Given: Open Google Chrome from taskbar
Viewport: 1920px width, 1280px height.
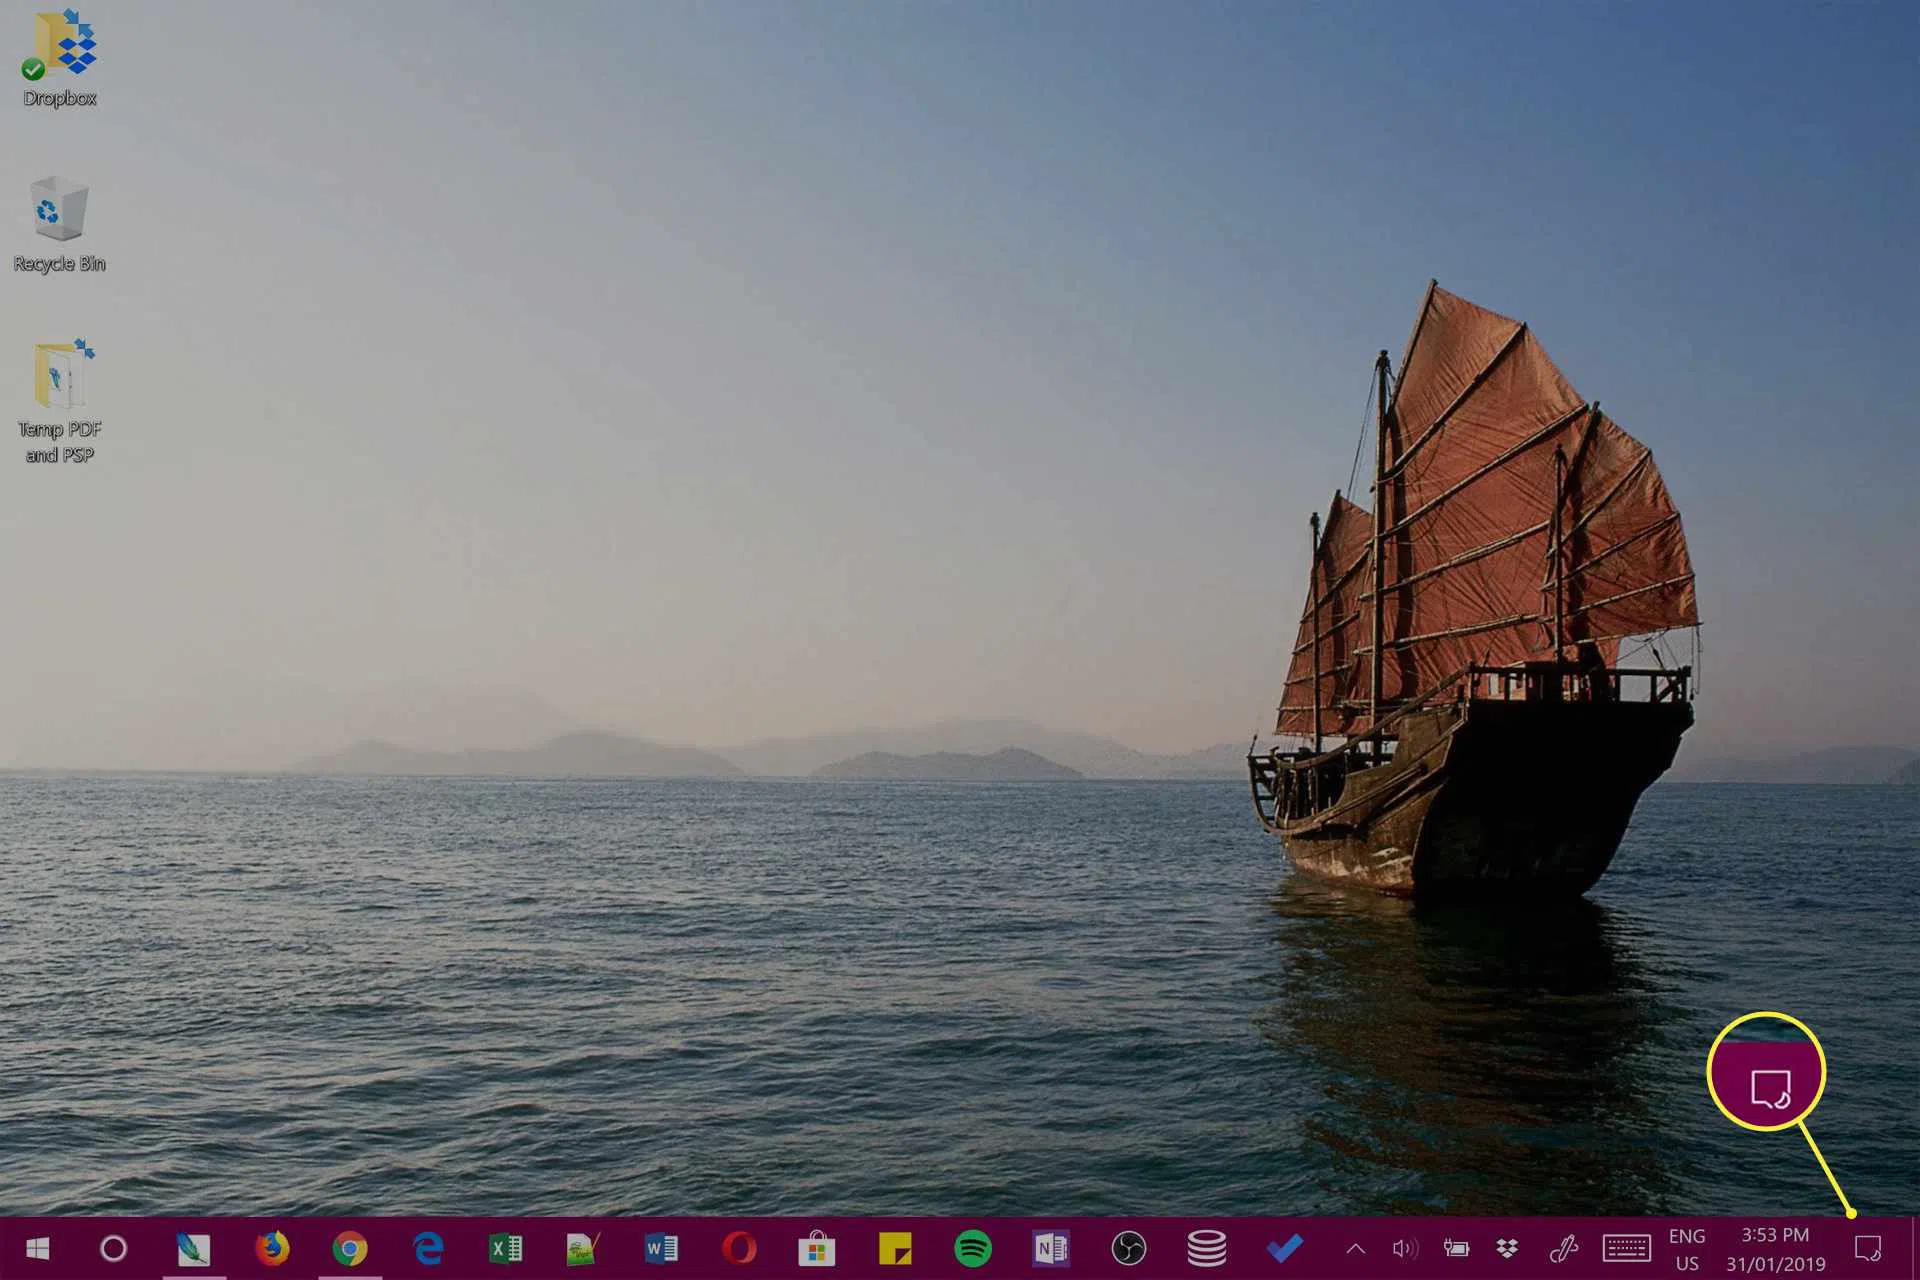Looking at the screenshot, I should point(350,1248).
